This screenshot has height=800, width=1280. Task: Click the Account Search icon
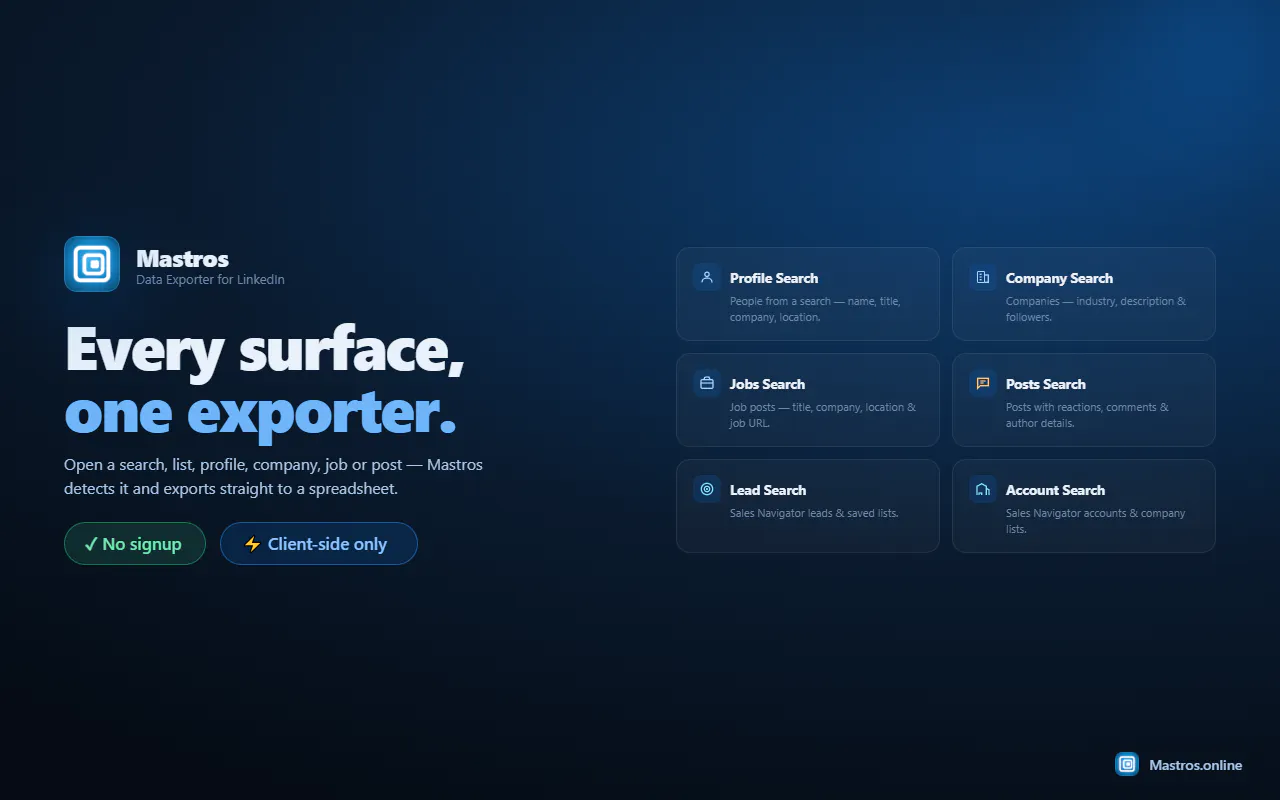[x=983, y=489]
